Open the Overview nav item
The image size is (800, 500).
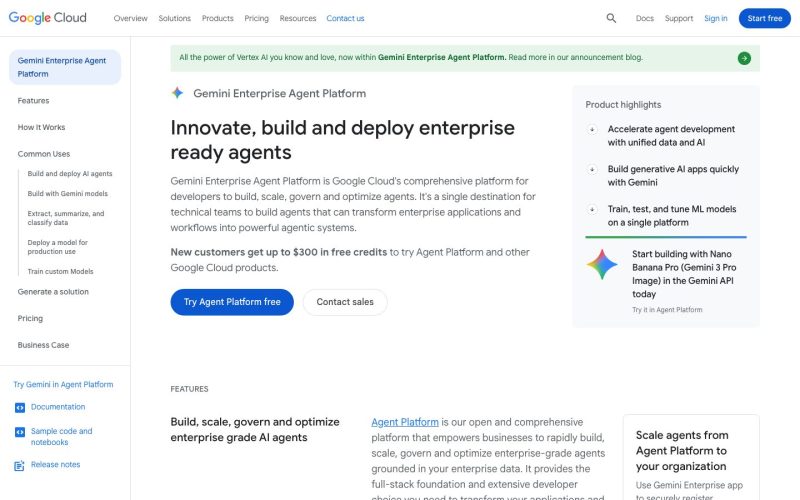point(131,18)
